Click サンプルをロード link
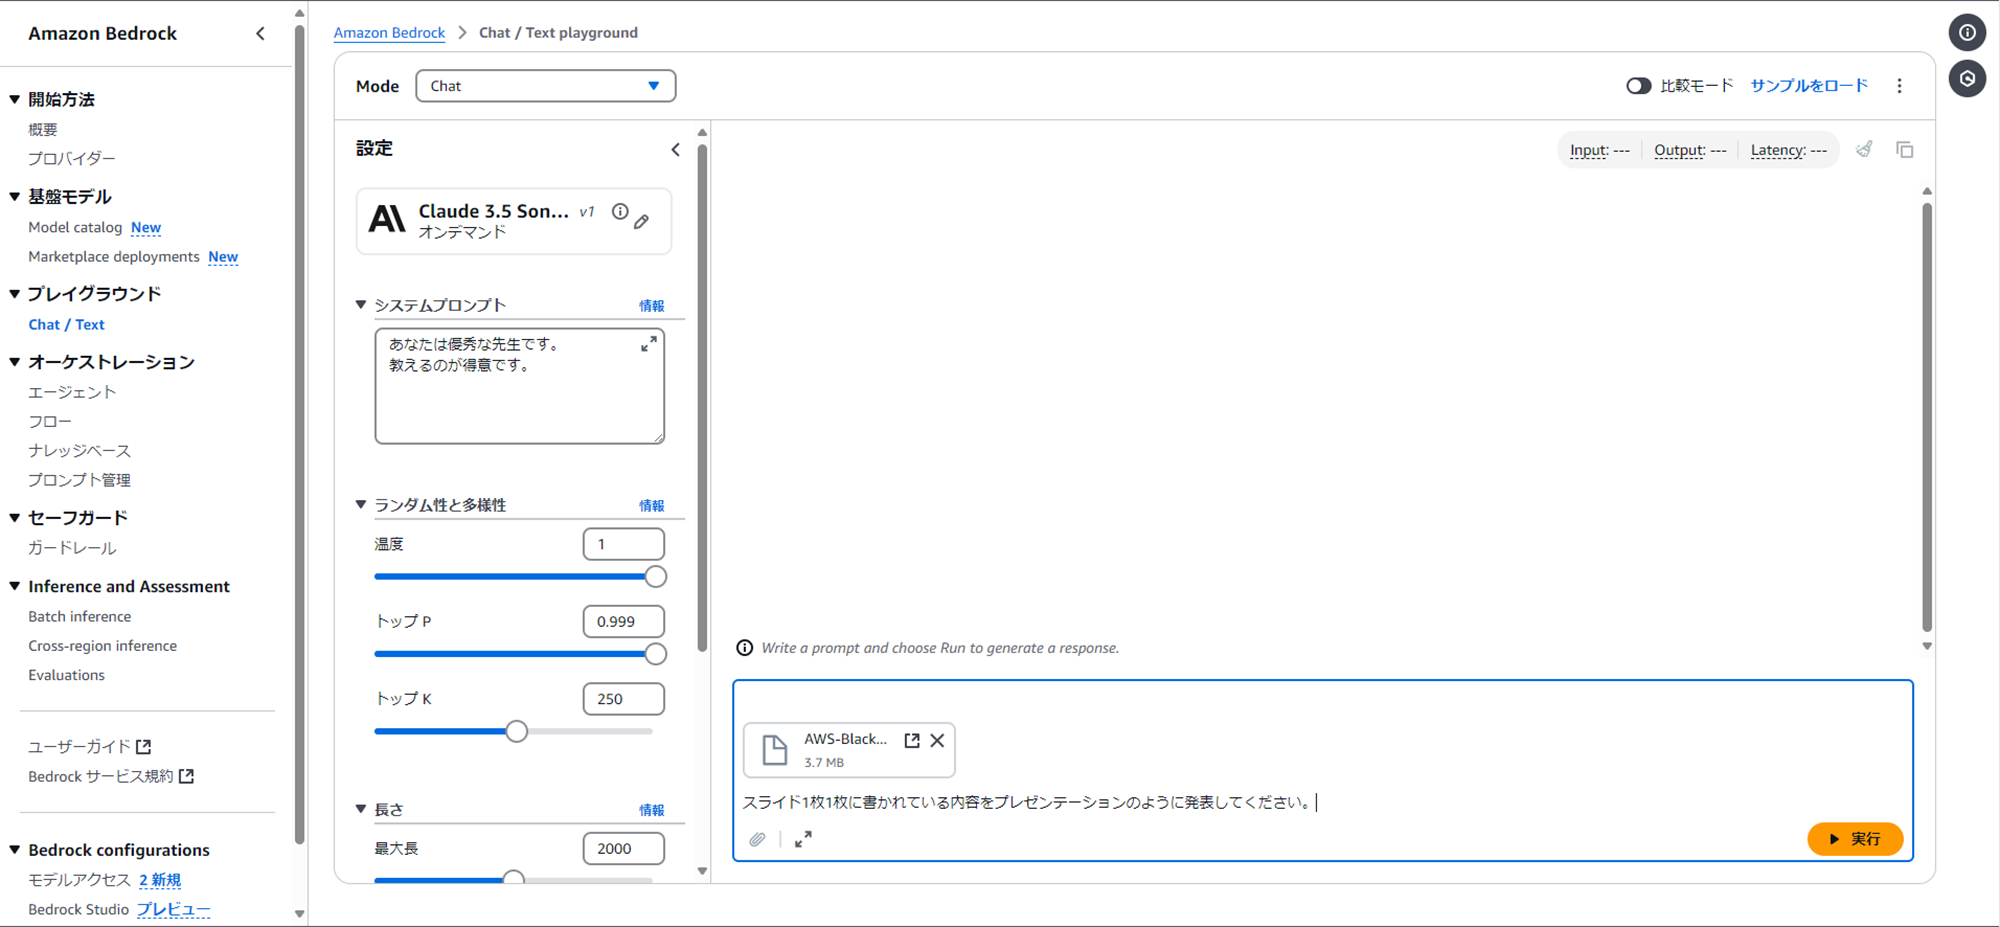 [x=1809, y=86]
